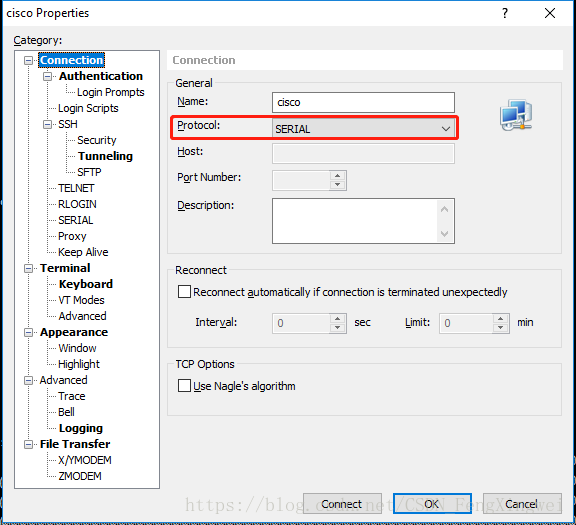The height and width of the screenshot is (525, 576).
Task: Open Advanced under Terminal
Action: 82,316
